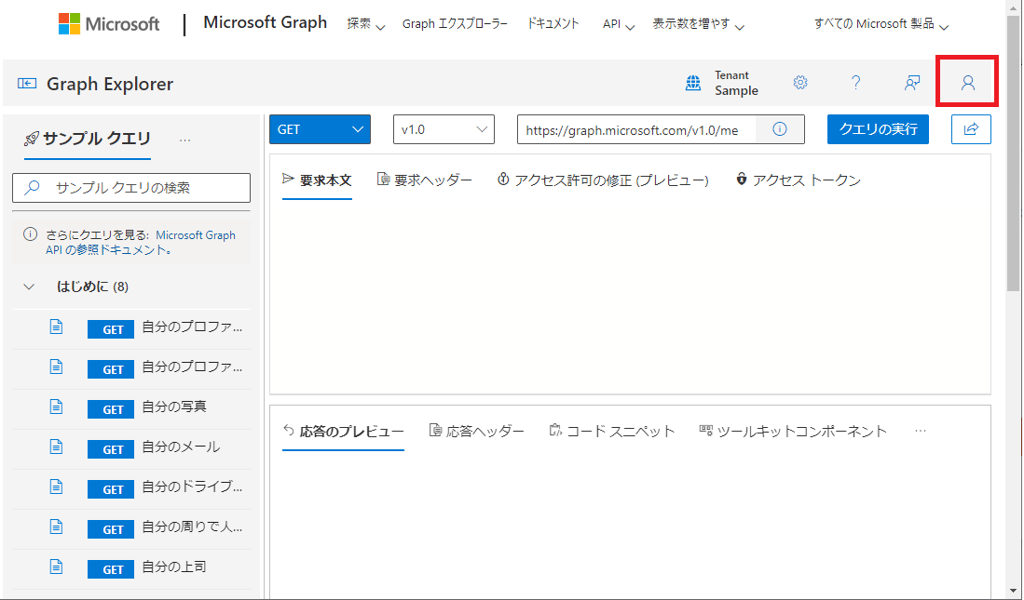Open the feedback icon
This screenshot has height=600, width=1024.
tap(912, 83)
